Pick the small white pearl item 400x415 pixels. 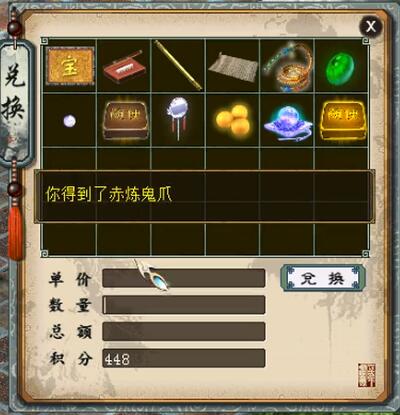click(70, 120)
